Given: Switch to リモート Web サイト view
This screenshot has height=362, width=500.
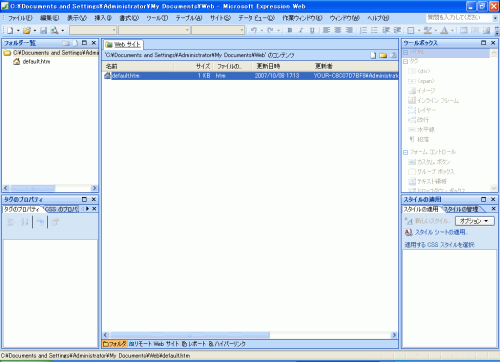Looking at the screenshot, I should pyautogui.click(x=154, y=344).
